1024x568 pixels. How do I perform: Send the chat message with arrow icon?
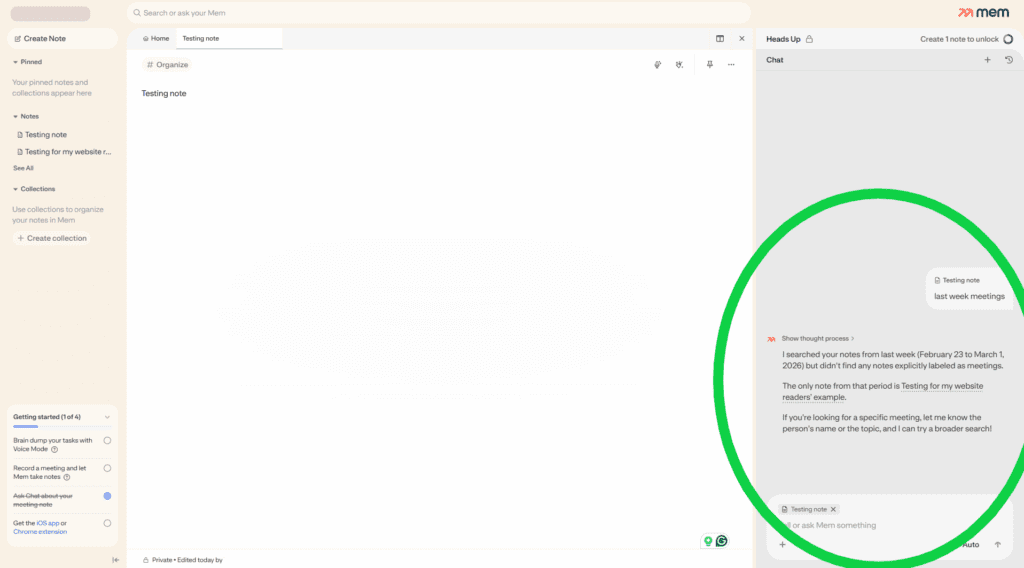pos(997,544)
